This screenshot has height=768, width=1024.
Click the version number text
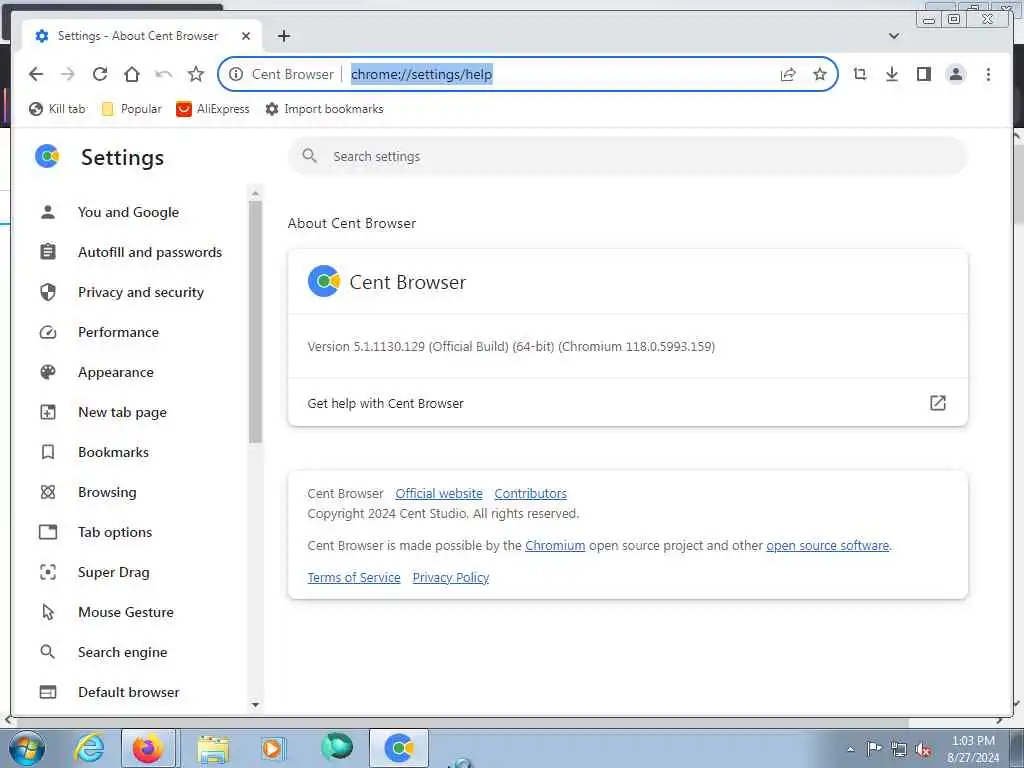coord(511,347)
